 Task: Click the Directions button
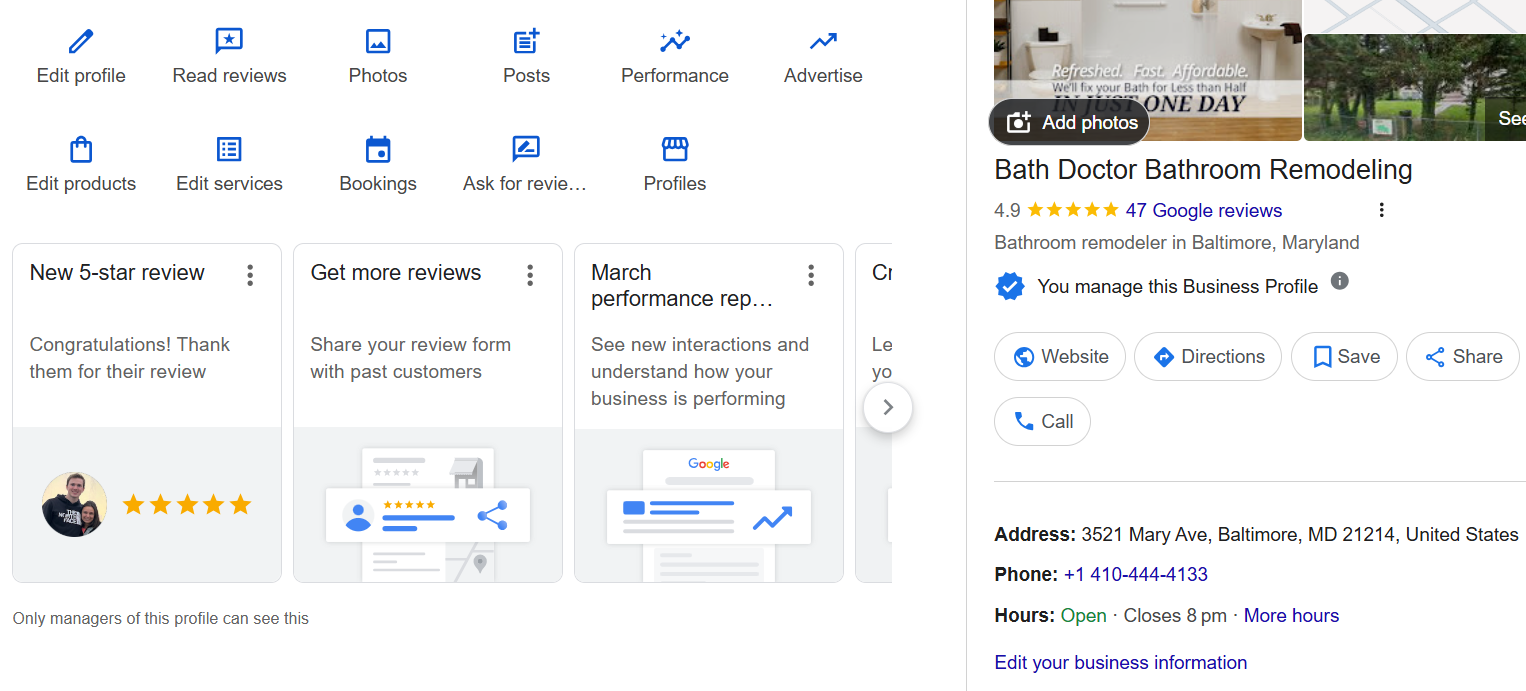coord(1208,357)
